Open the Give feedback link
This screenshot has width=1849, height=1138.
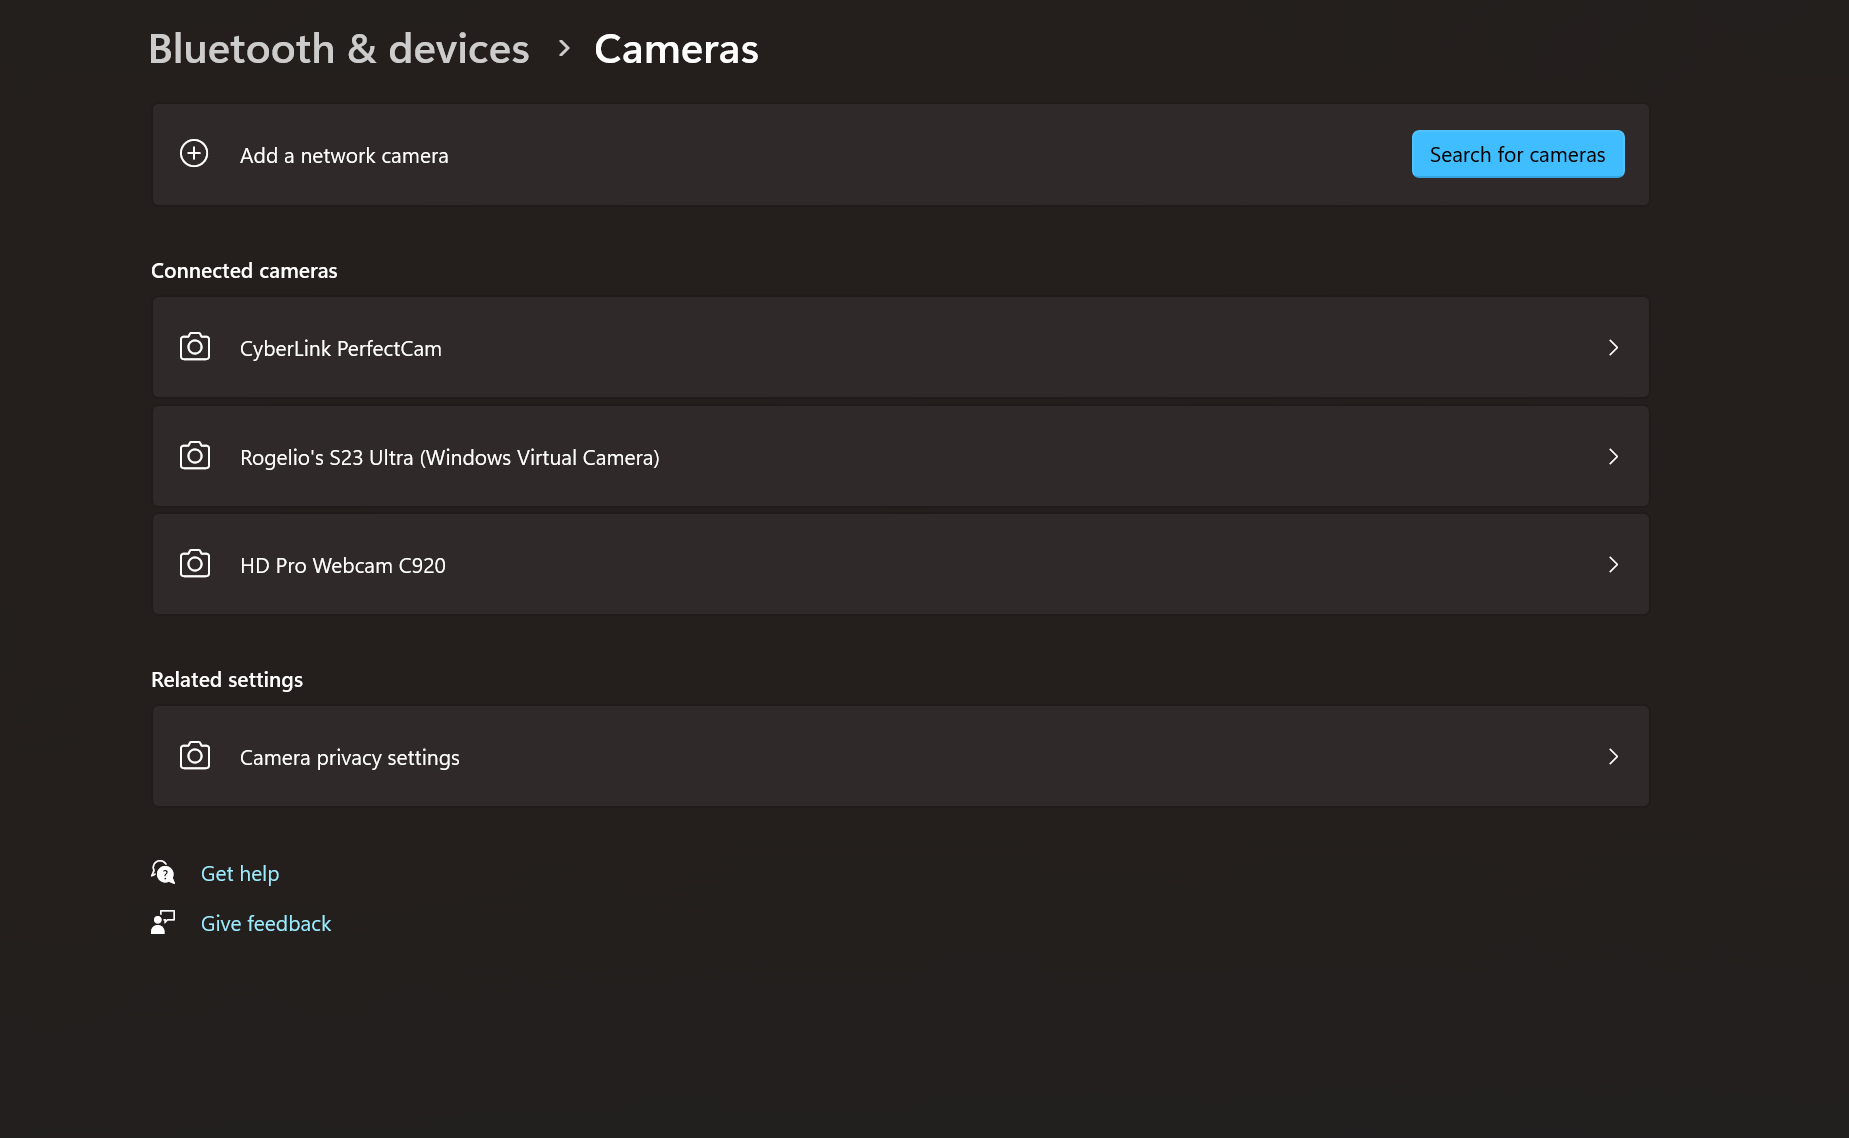click(266, 923)
